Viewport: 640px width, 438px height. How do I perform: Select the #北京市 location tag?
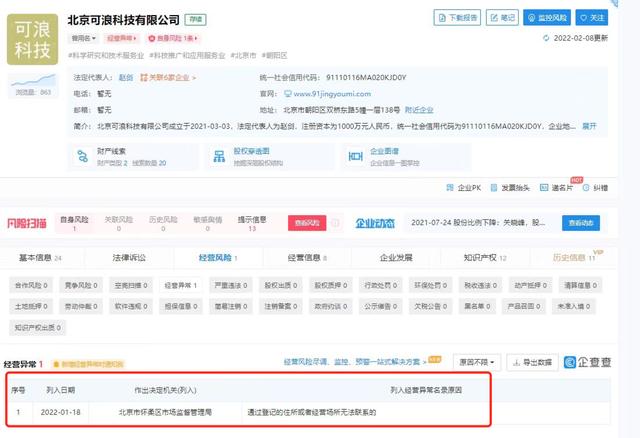(x=243, y=56)
